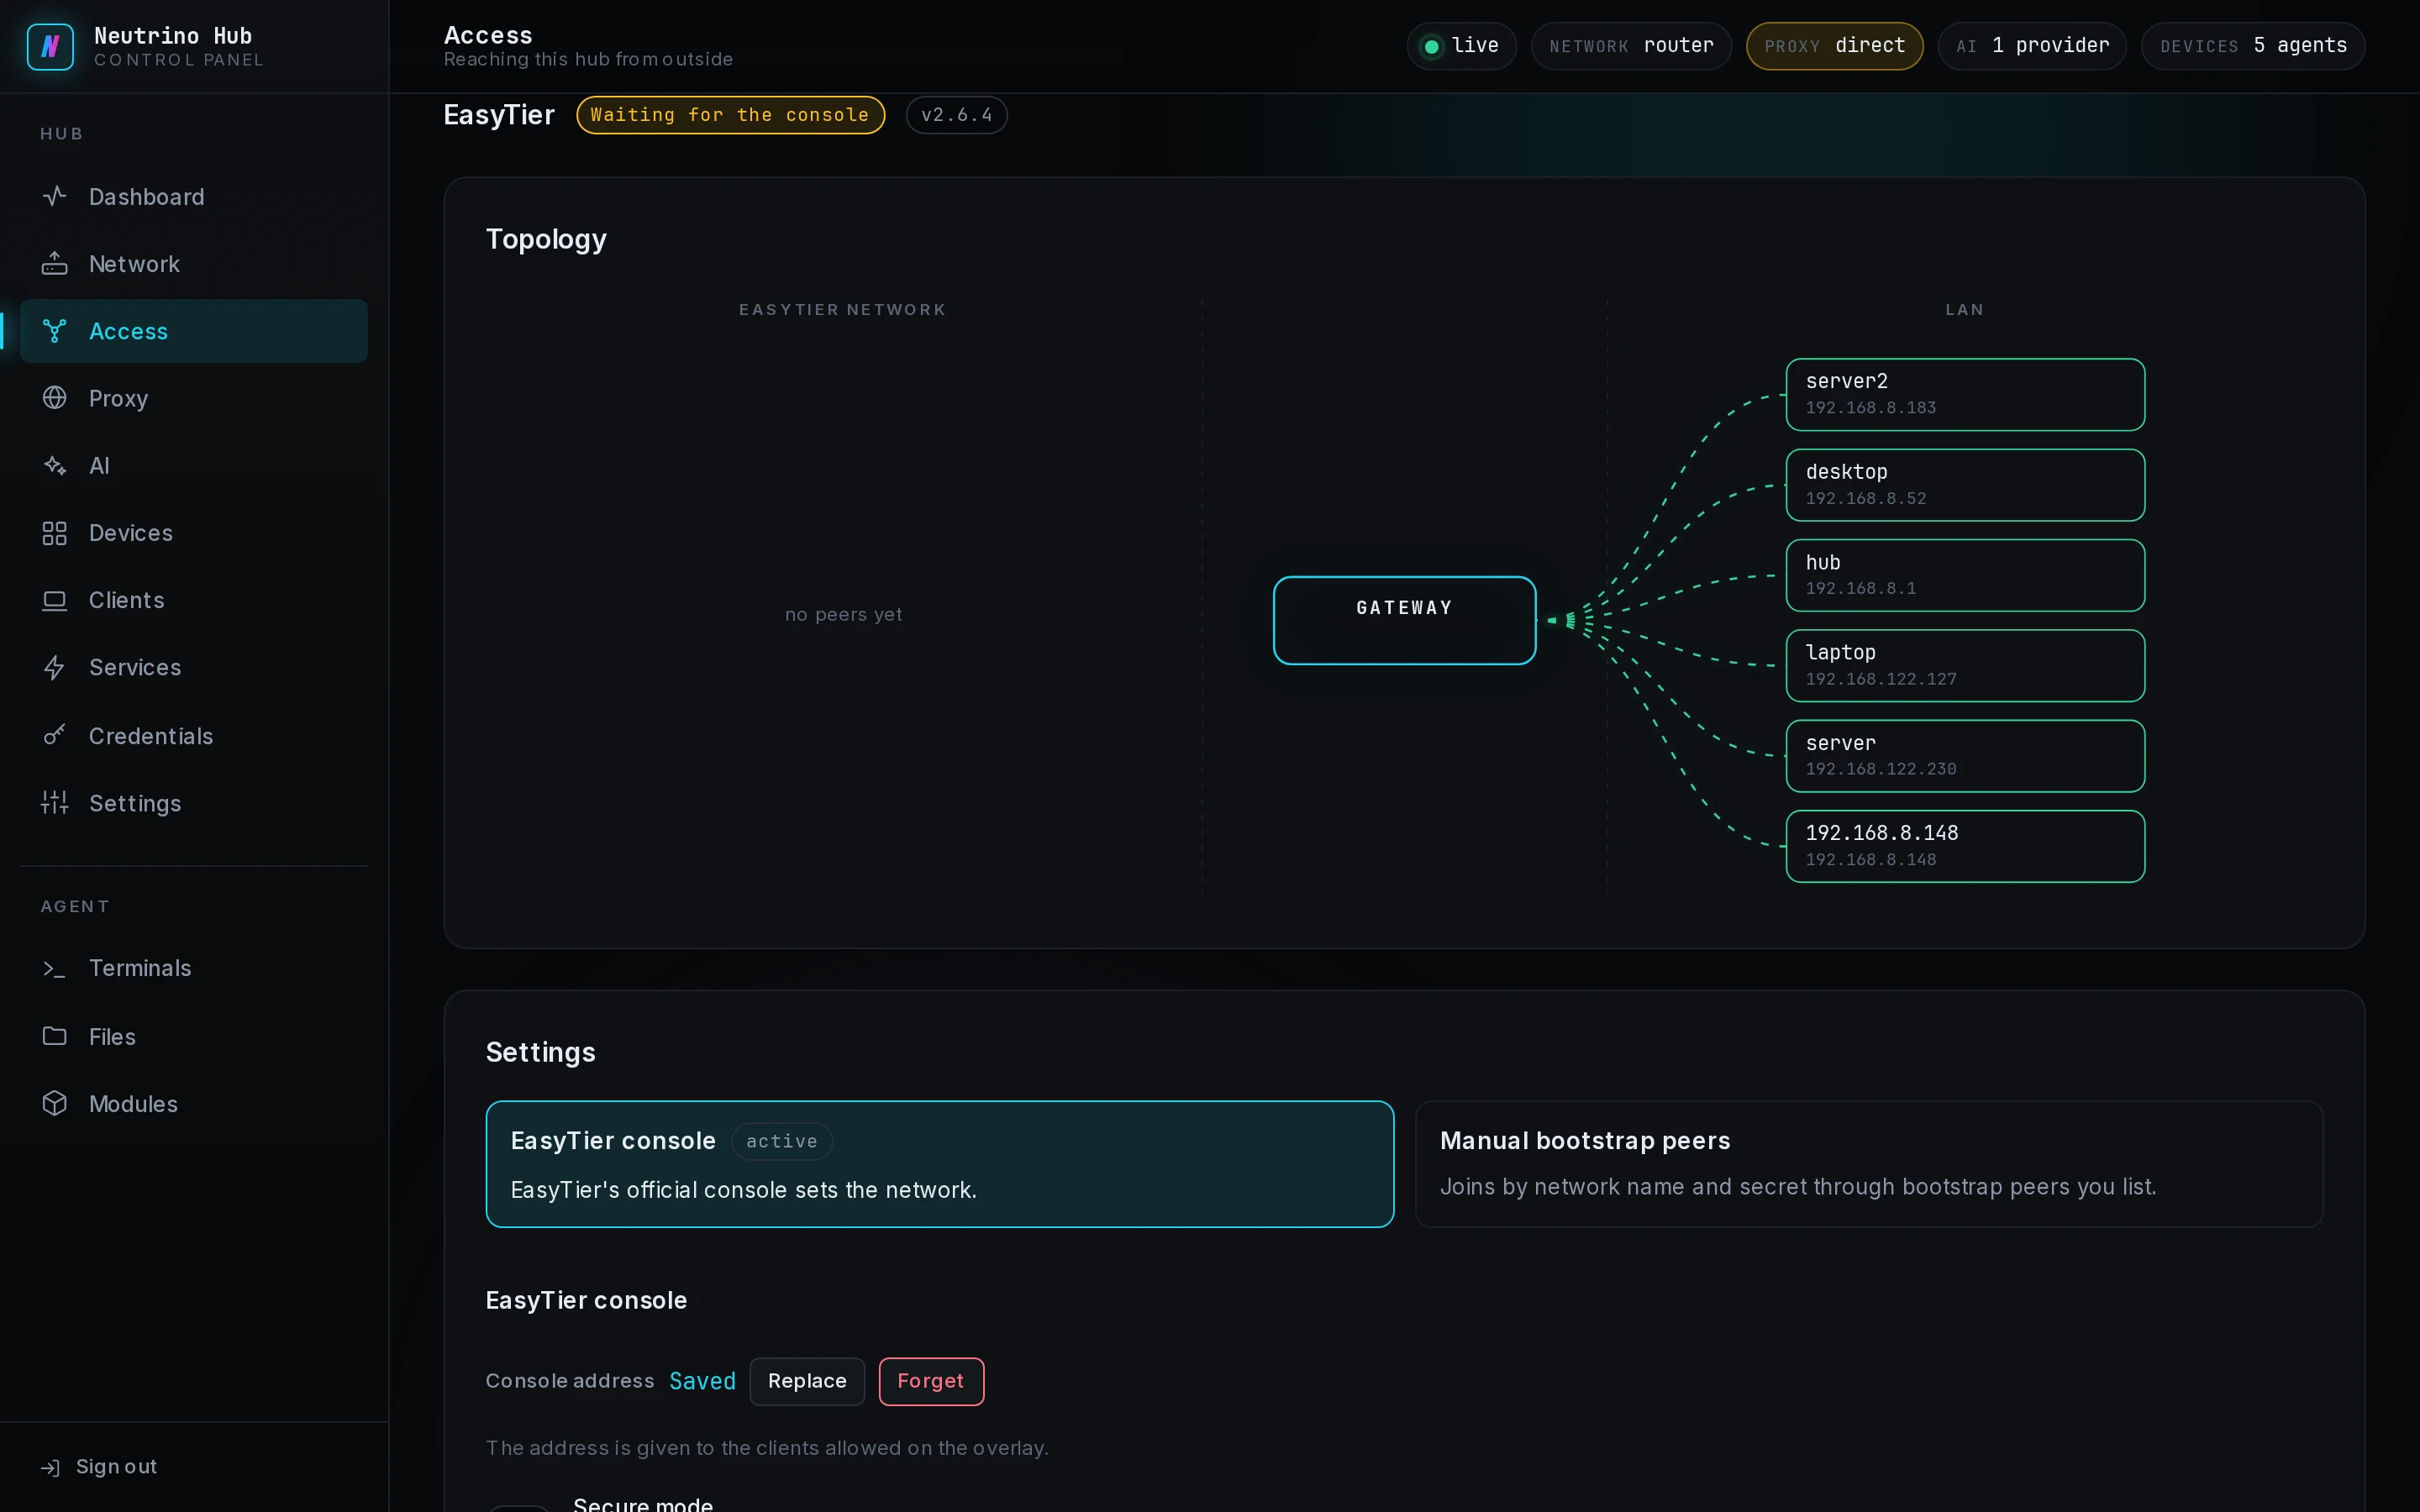This screenshot has height=1512, width=2420.
Task: Go to the Proxy page label
Action: coord(119,398)
